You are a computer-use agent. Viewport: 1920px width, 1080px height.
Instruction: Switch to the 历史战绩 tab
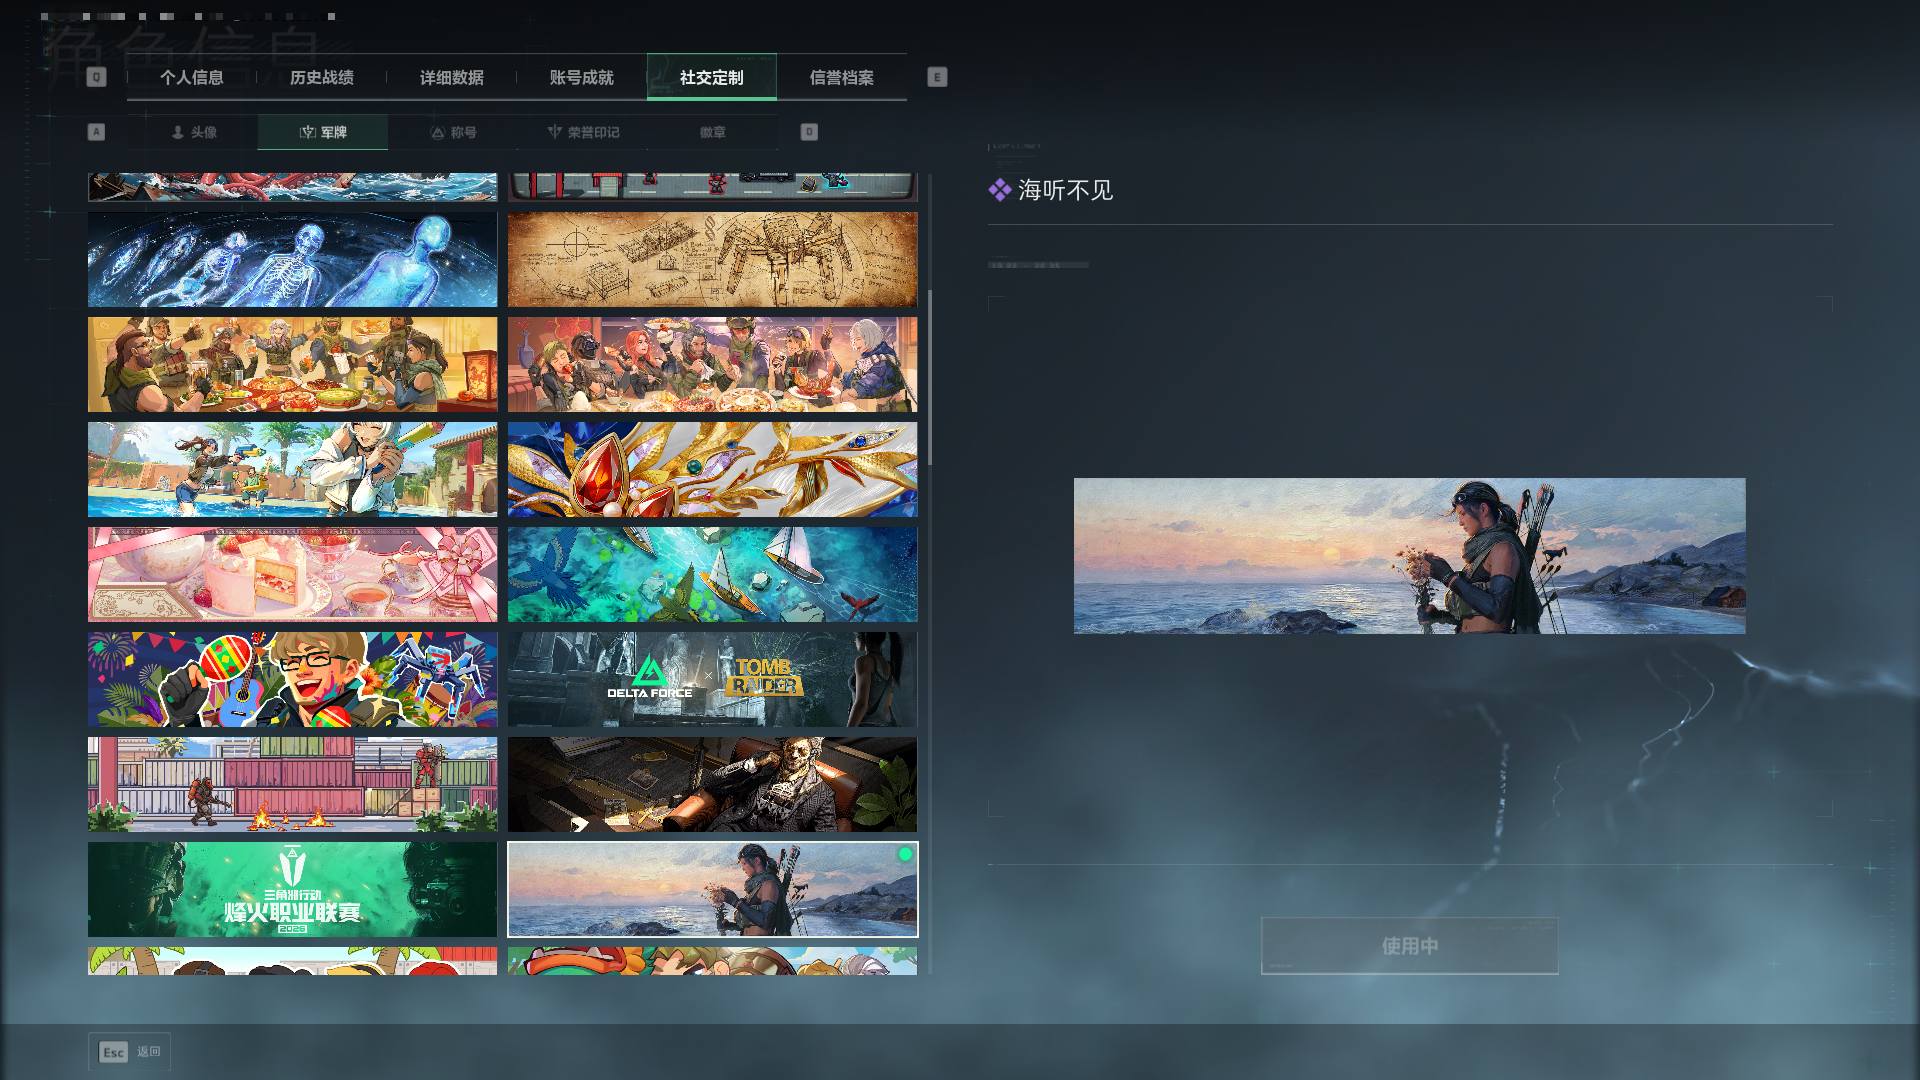[x=321, y=77]
